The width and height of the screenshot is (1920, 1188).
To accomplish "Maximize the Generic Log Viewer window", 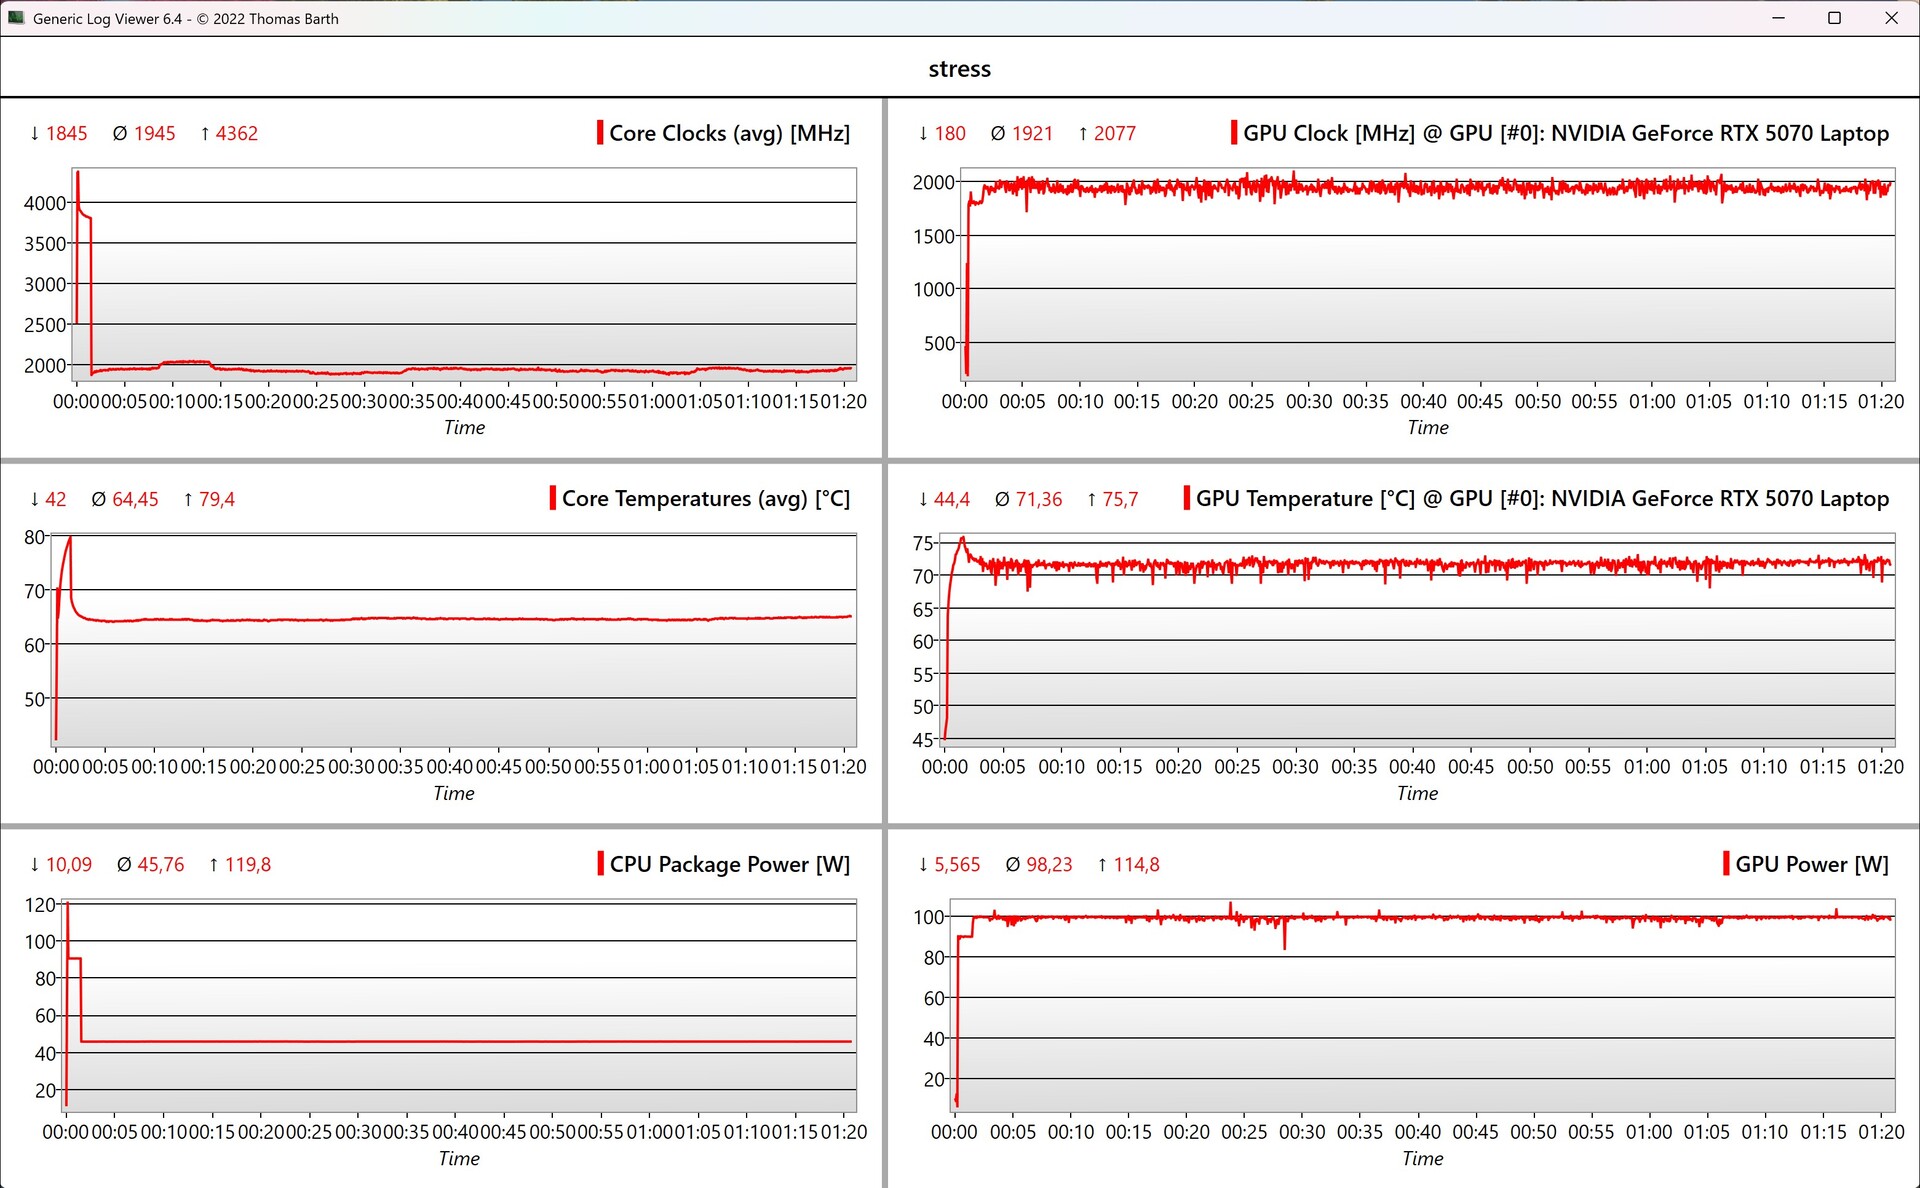I will point(1834,18).
